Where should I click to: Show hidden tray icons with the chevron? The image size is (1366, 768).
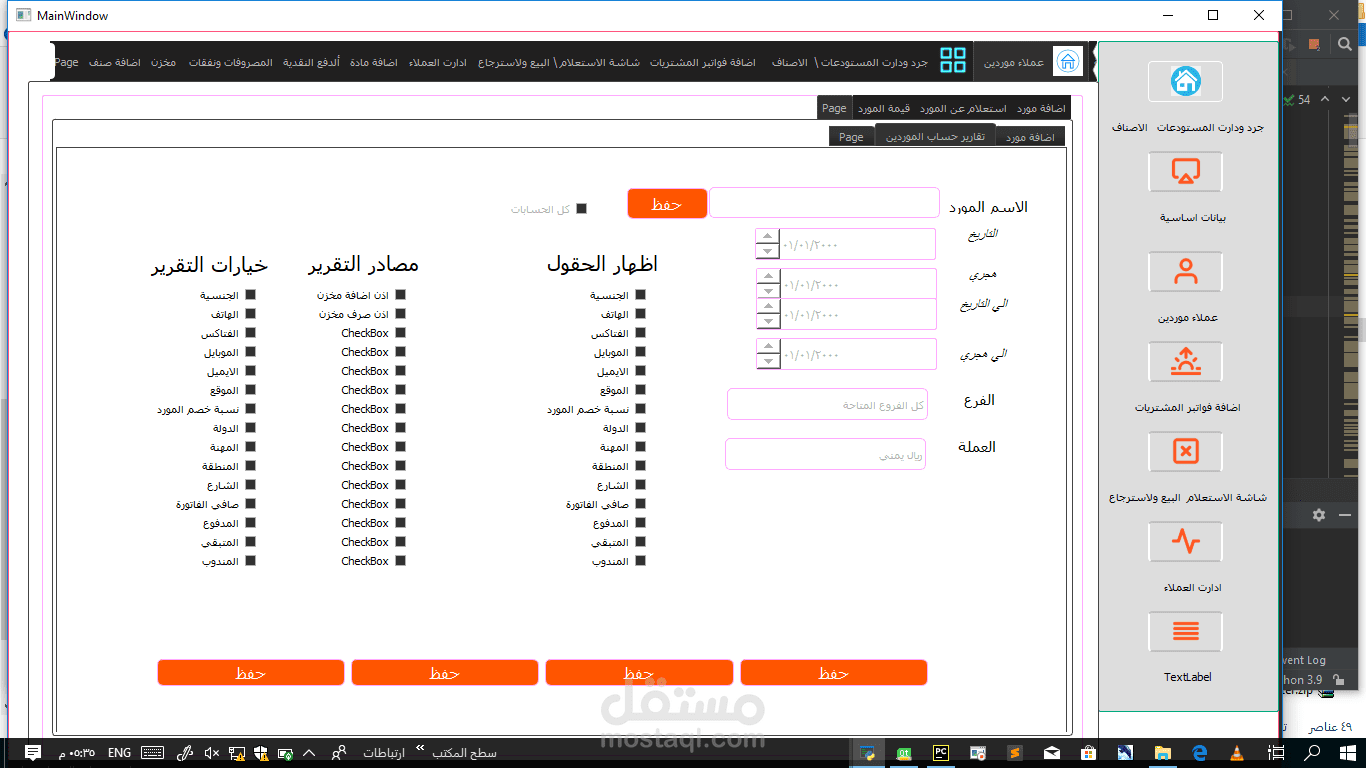click(308, 753)
